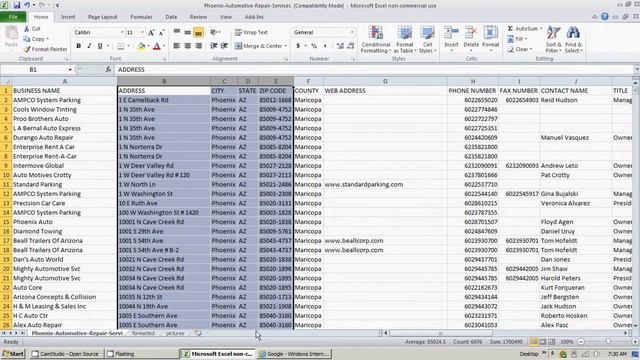
Task: Switch to Page Layout view in status bar
Action: (543, 342)
